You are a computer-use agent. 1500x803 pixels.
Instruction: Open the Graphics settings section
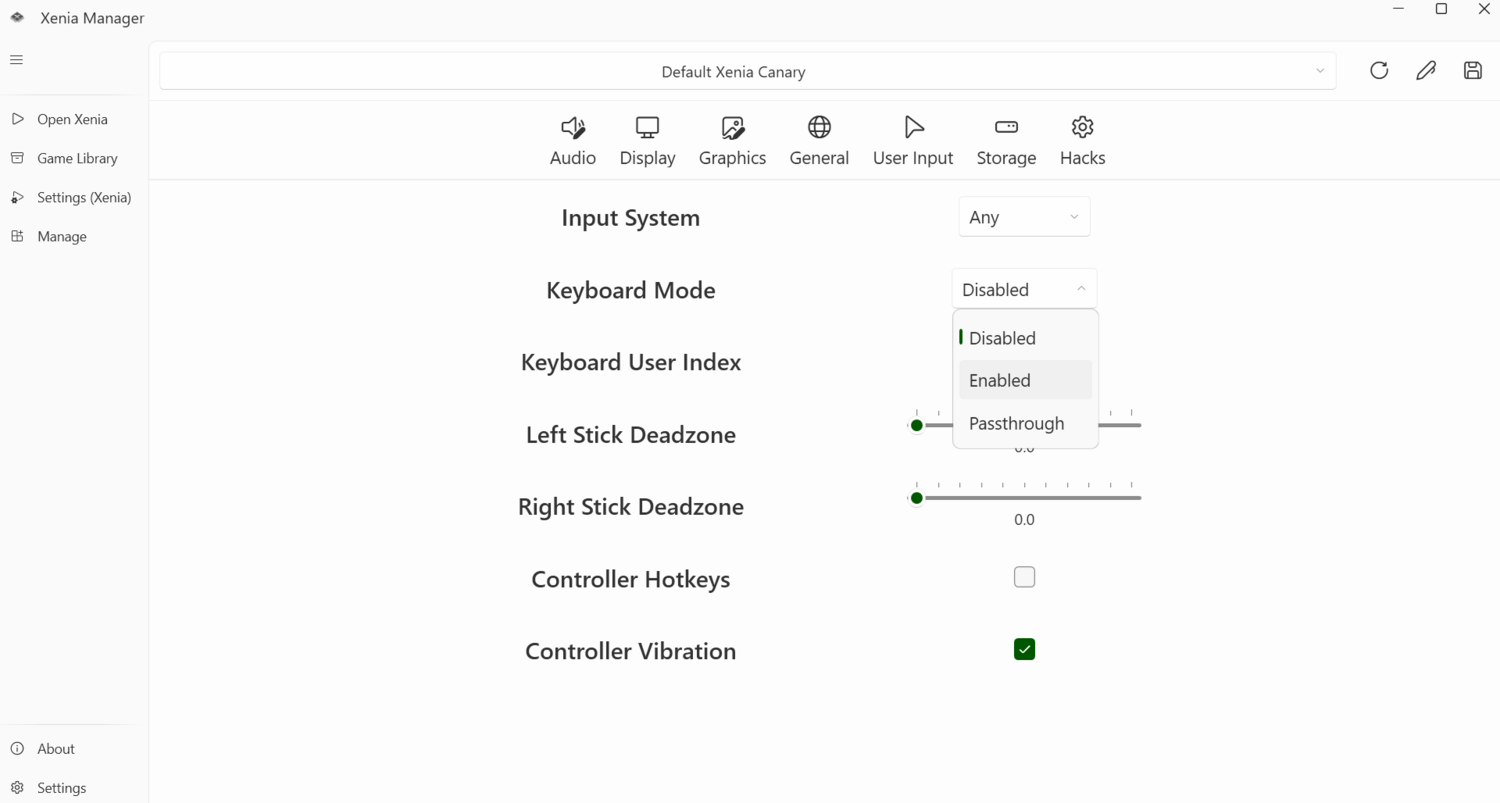(732, 141)
